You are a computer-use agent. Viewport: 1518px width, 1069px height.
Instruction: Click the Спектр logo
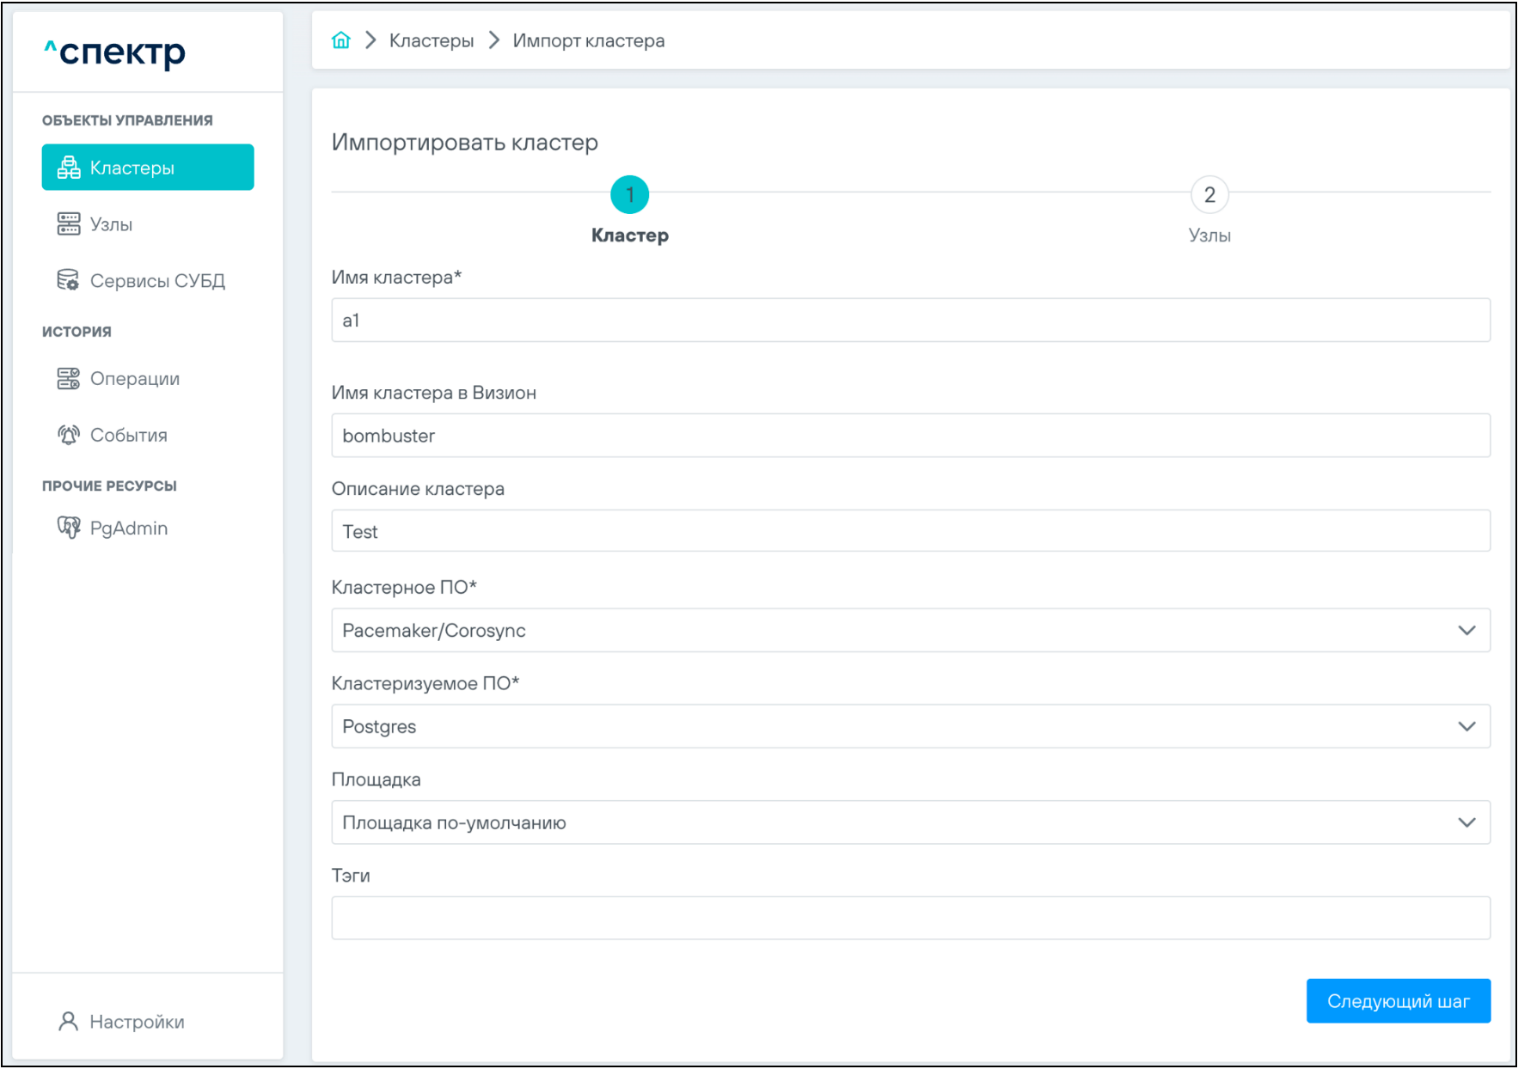pyautogui.click(x=115, y=52)
